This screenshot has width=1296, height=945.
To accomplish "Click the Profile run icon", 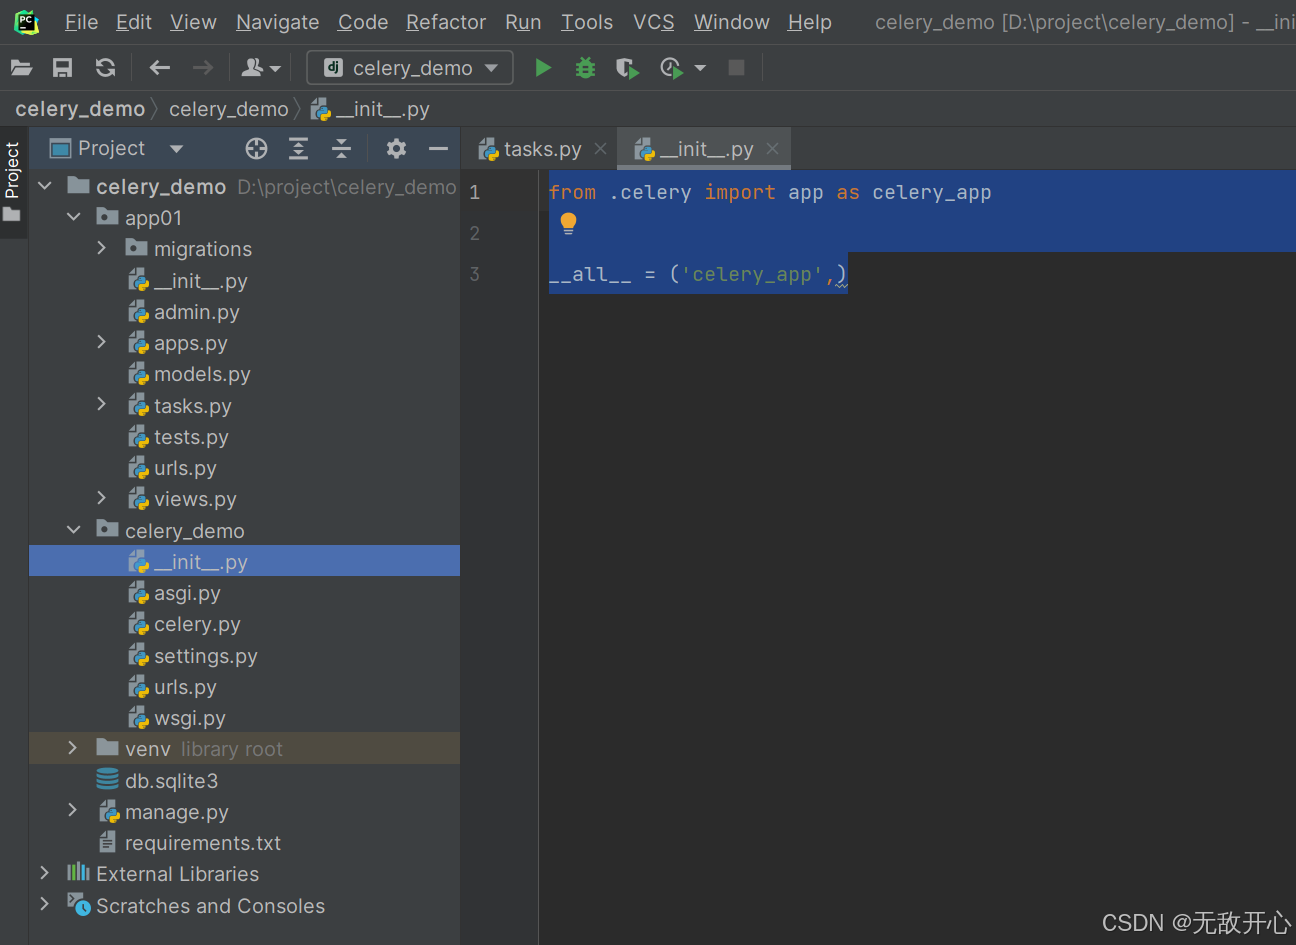I will [x=671, y=68].
